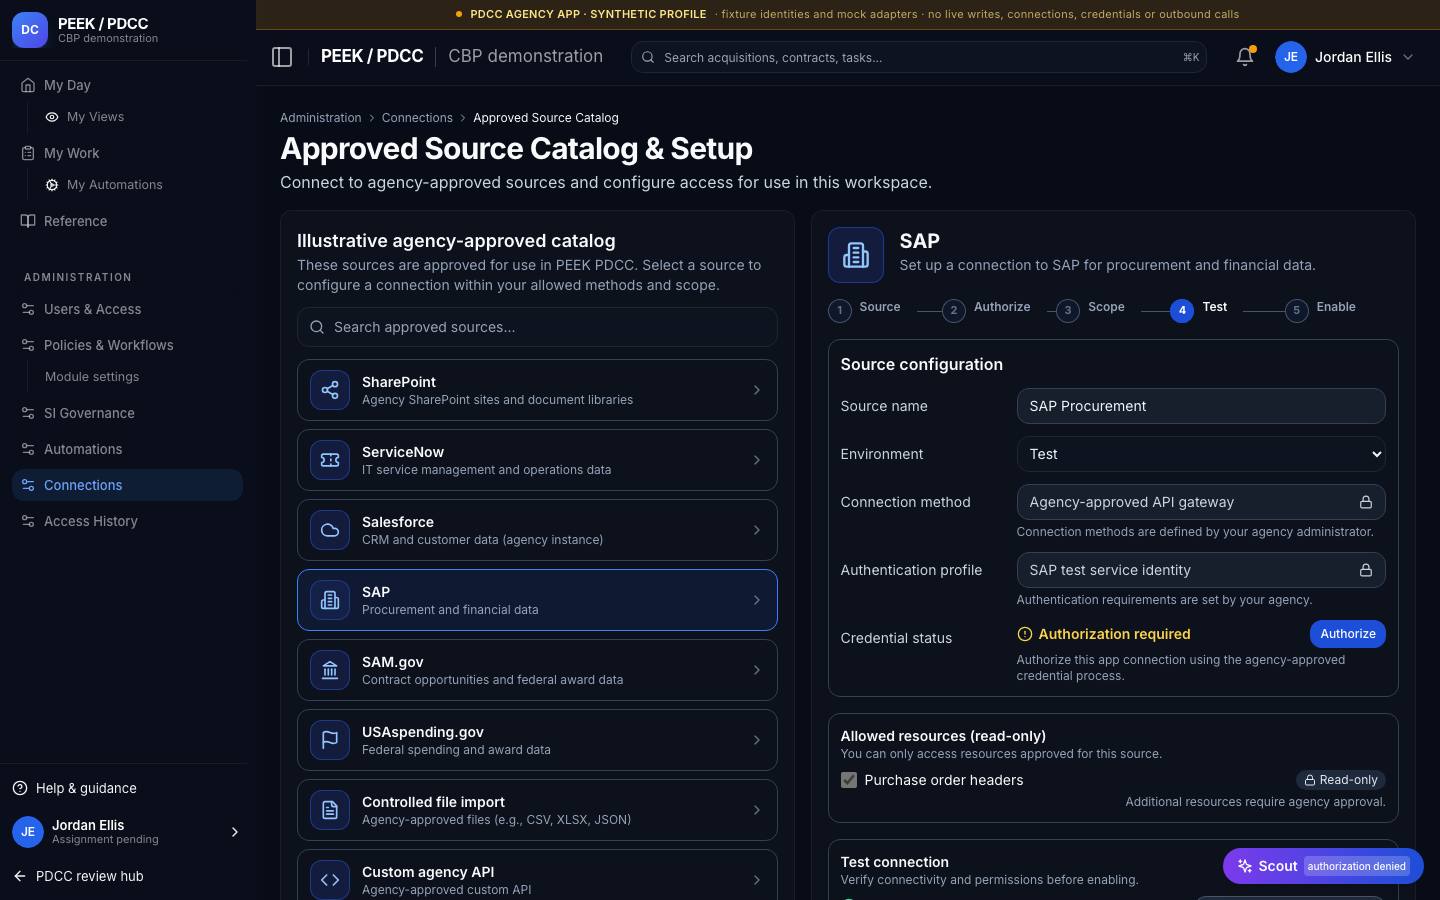Open Access History in sidebar
Viewport: 1440px width, 900px height.
pos(127,521)
